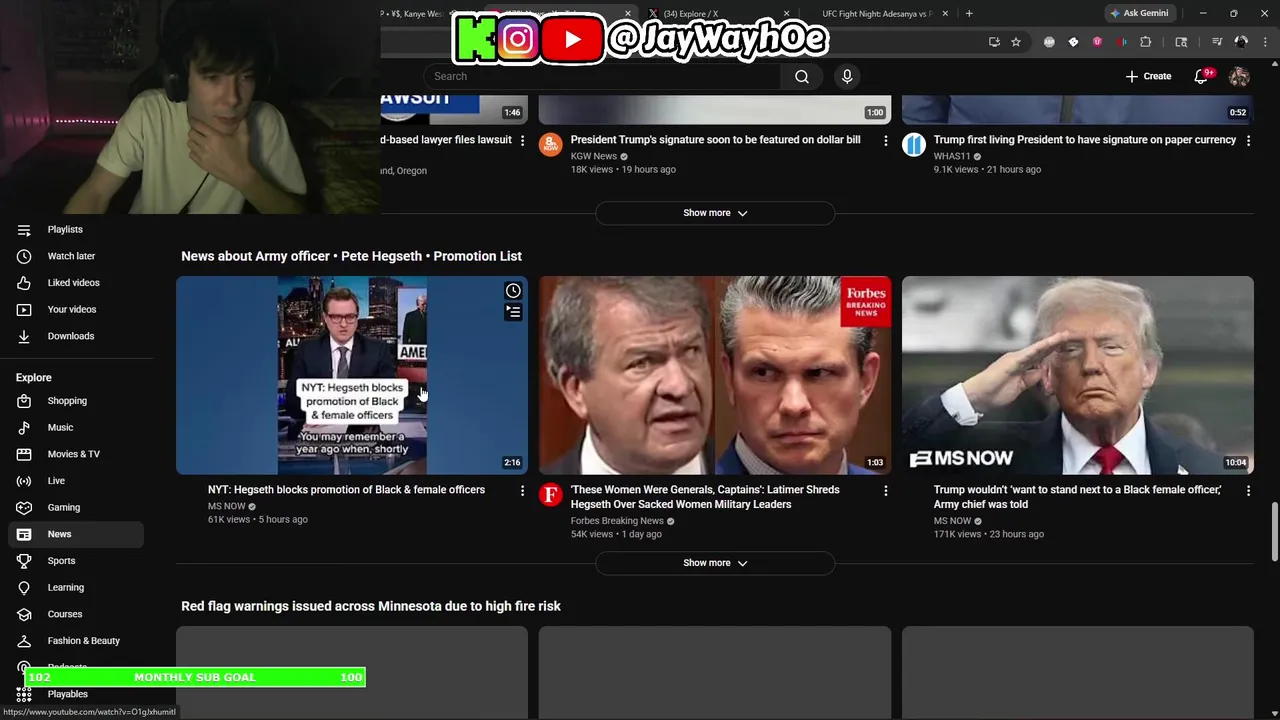Click News about Army officer heading
Screen dimensions: 1280x720
pyautogui.click(x=351, y=256)
